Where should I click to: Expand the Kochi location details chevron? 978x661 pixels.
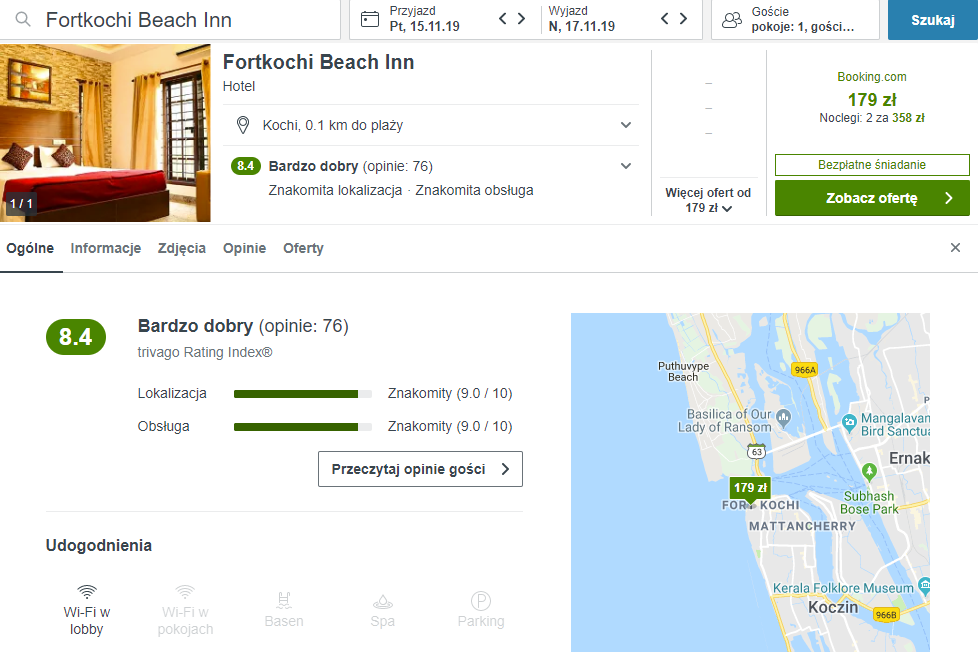pyautogui.click(x=626, y=125)
